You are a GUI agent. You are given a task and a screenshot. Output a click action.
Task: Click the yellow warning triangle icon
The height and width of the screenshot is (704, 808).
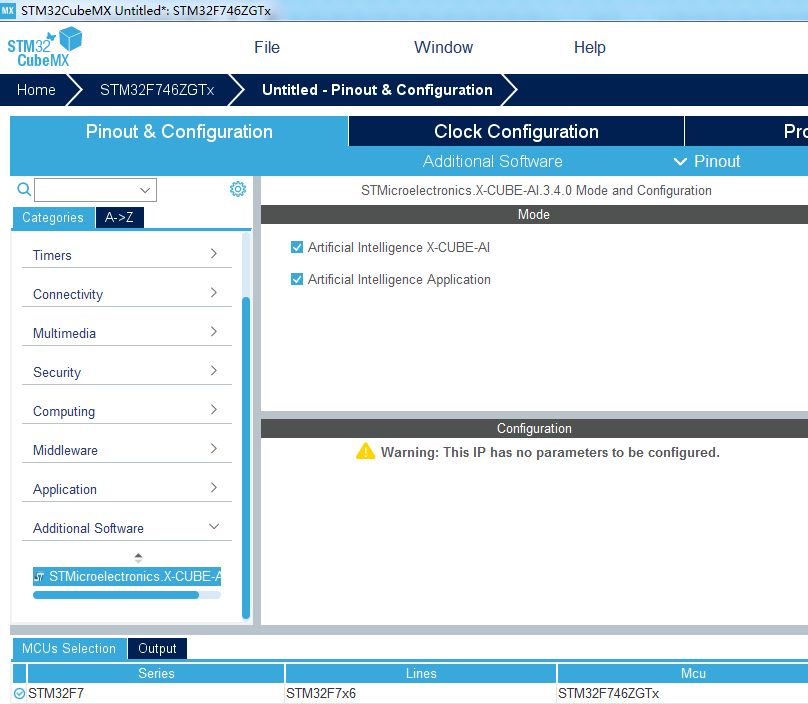pyautogui.click(x=365, y=451)
